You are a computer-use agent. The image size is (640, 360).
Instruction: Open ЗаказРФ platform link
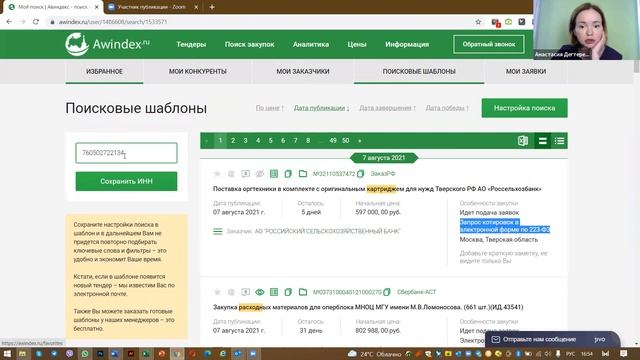[383, 174]
